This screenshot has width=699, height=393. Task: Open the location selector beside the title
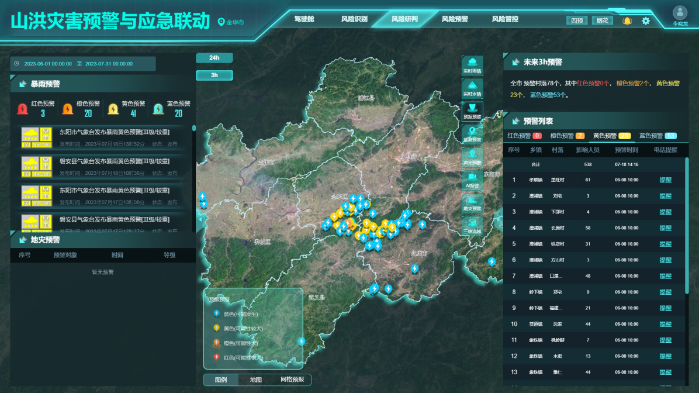click(x=231, y=22)
